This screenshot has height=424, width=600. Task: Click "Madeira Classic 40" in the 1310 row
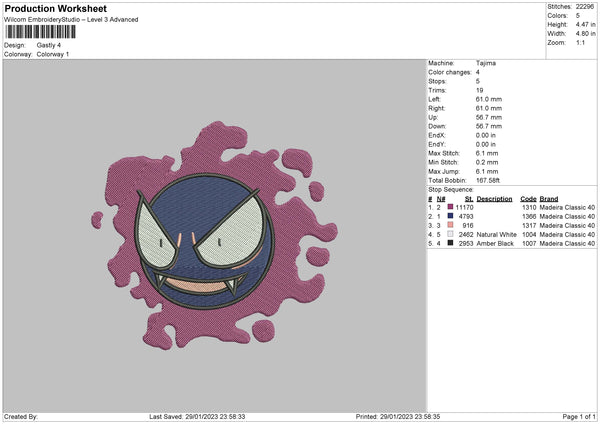coord(567,207)
